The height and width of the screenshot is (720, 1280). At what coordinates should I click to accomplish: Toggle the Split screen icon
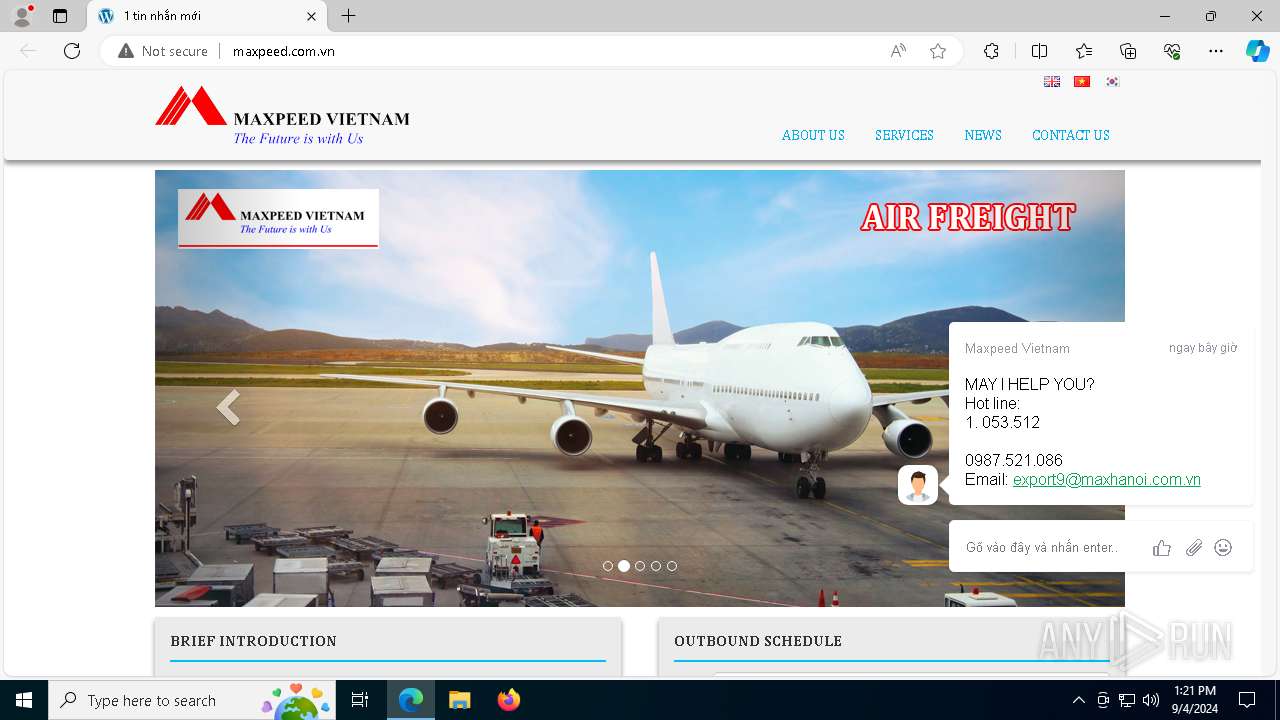[x=1039, y=51]
